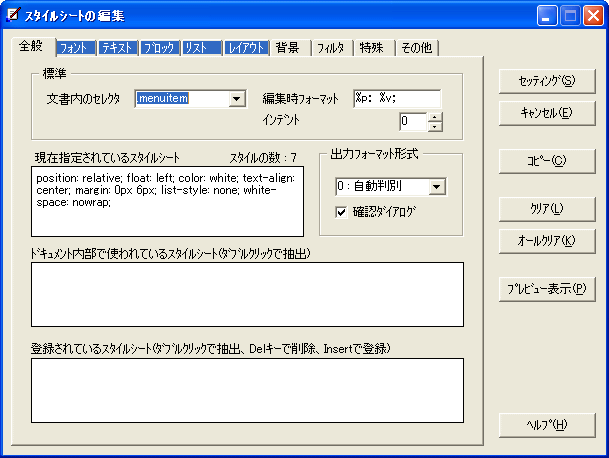Click the .menuitem selector text field

pos(182,99)
